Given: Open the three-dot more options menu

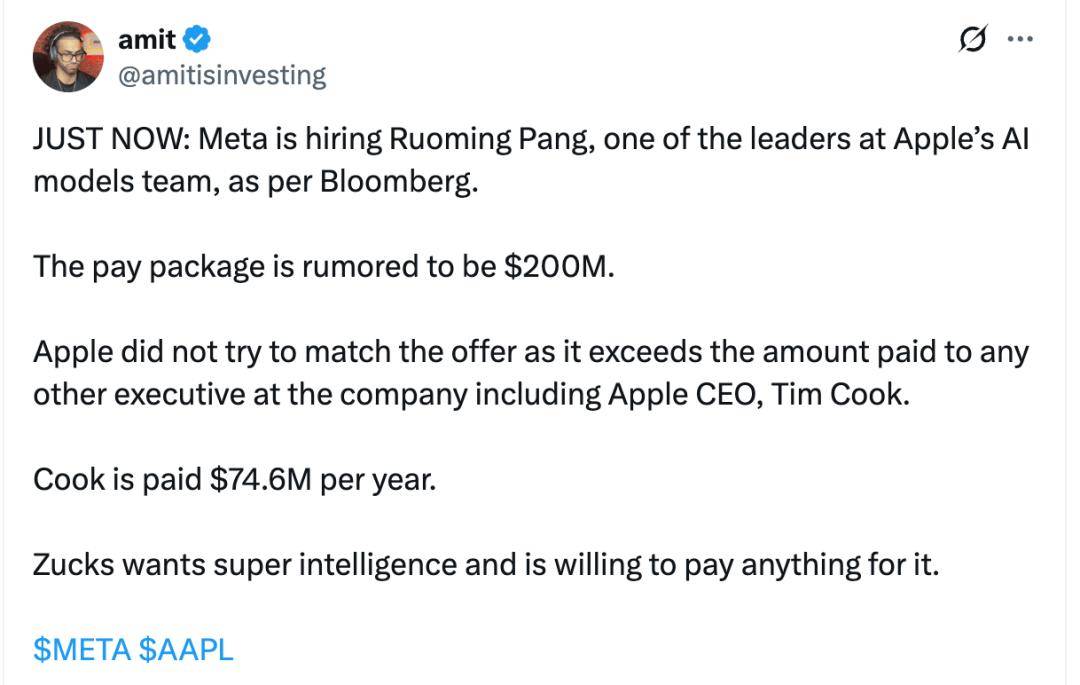Looking at the screenshot, I should coord(1019,40).
